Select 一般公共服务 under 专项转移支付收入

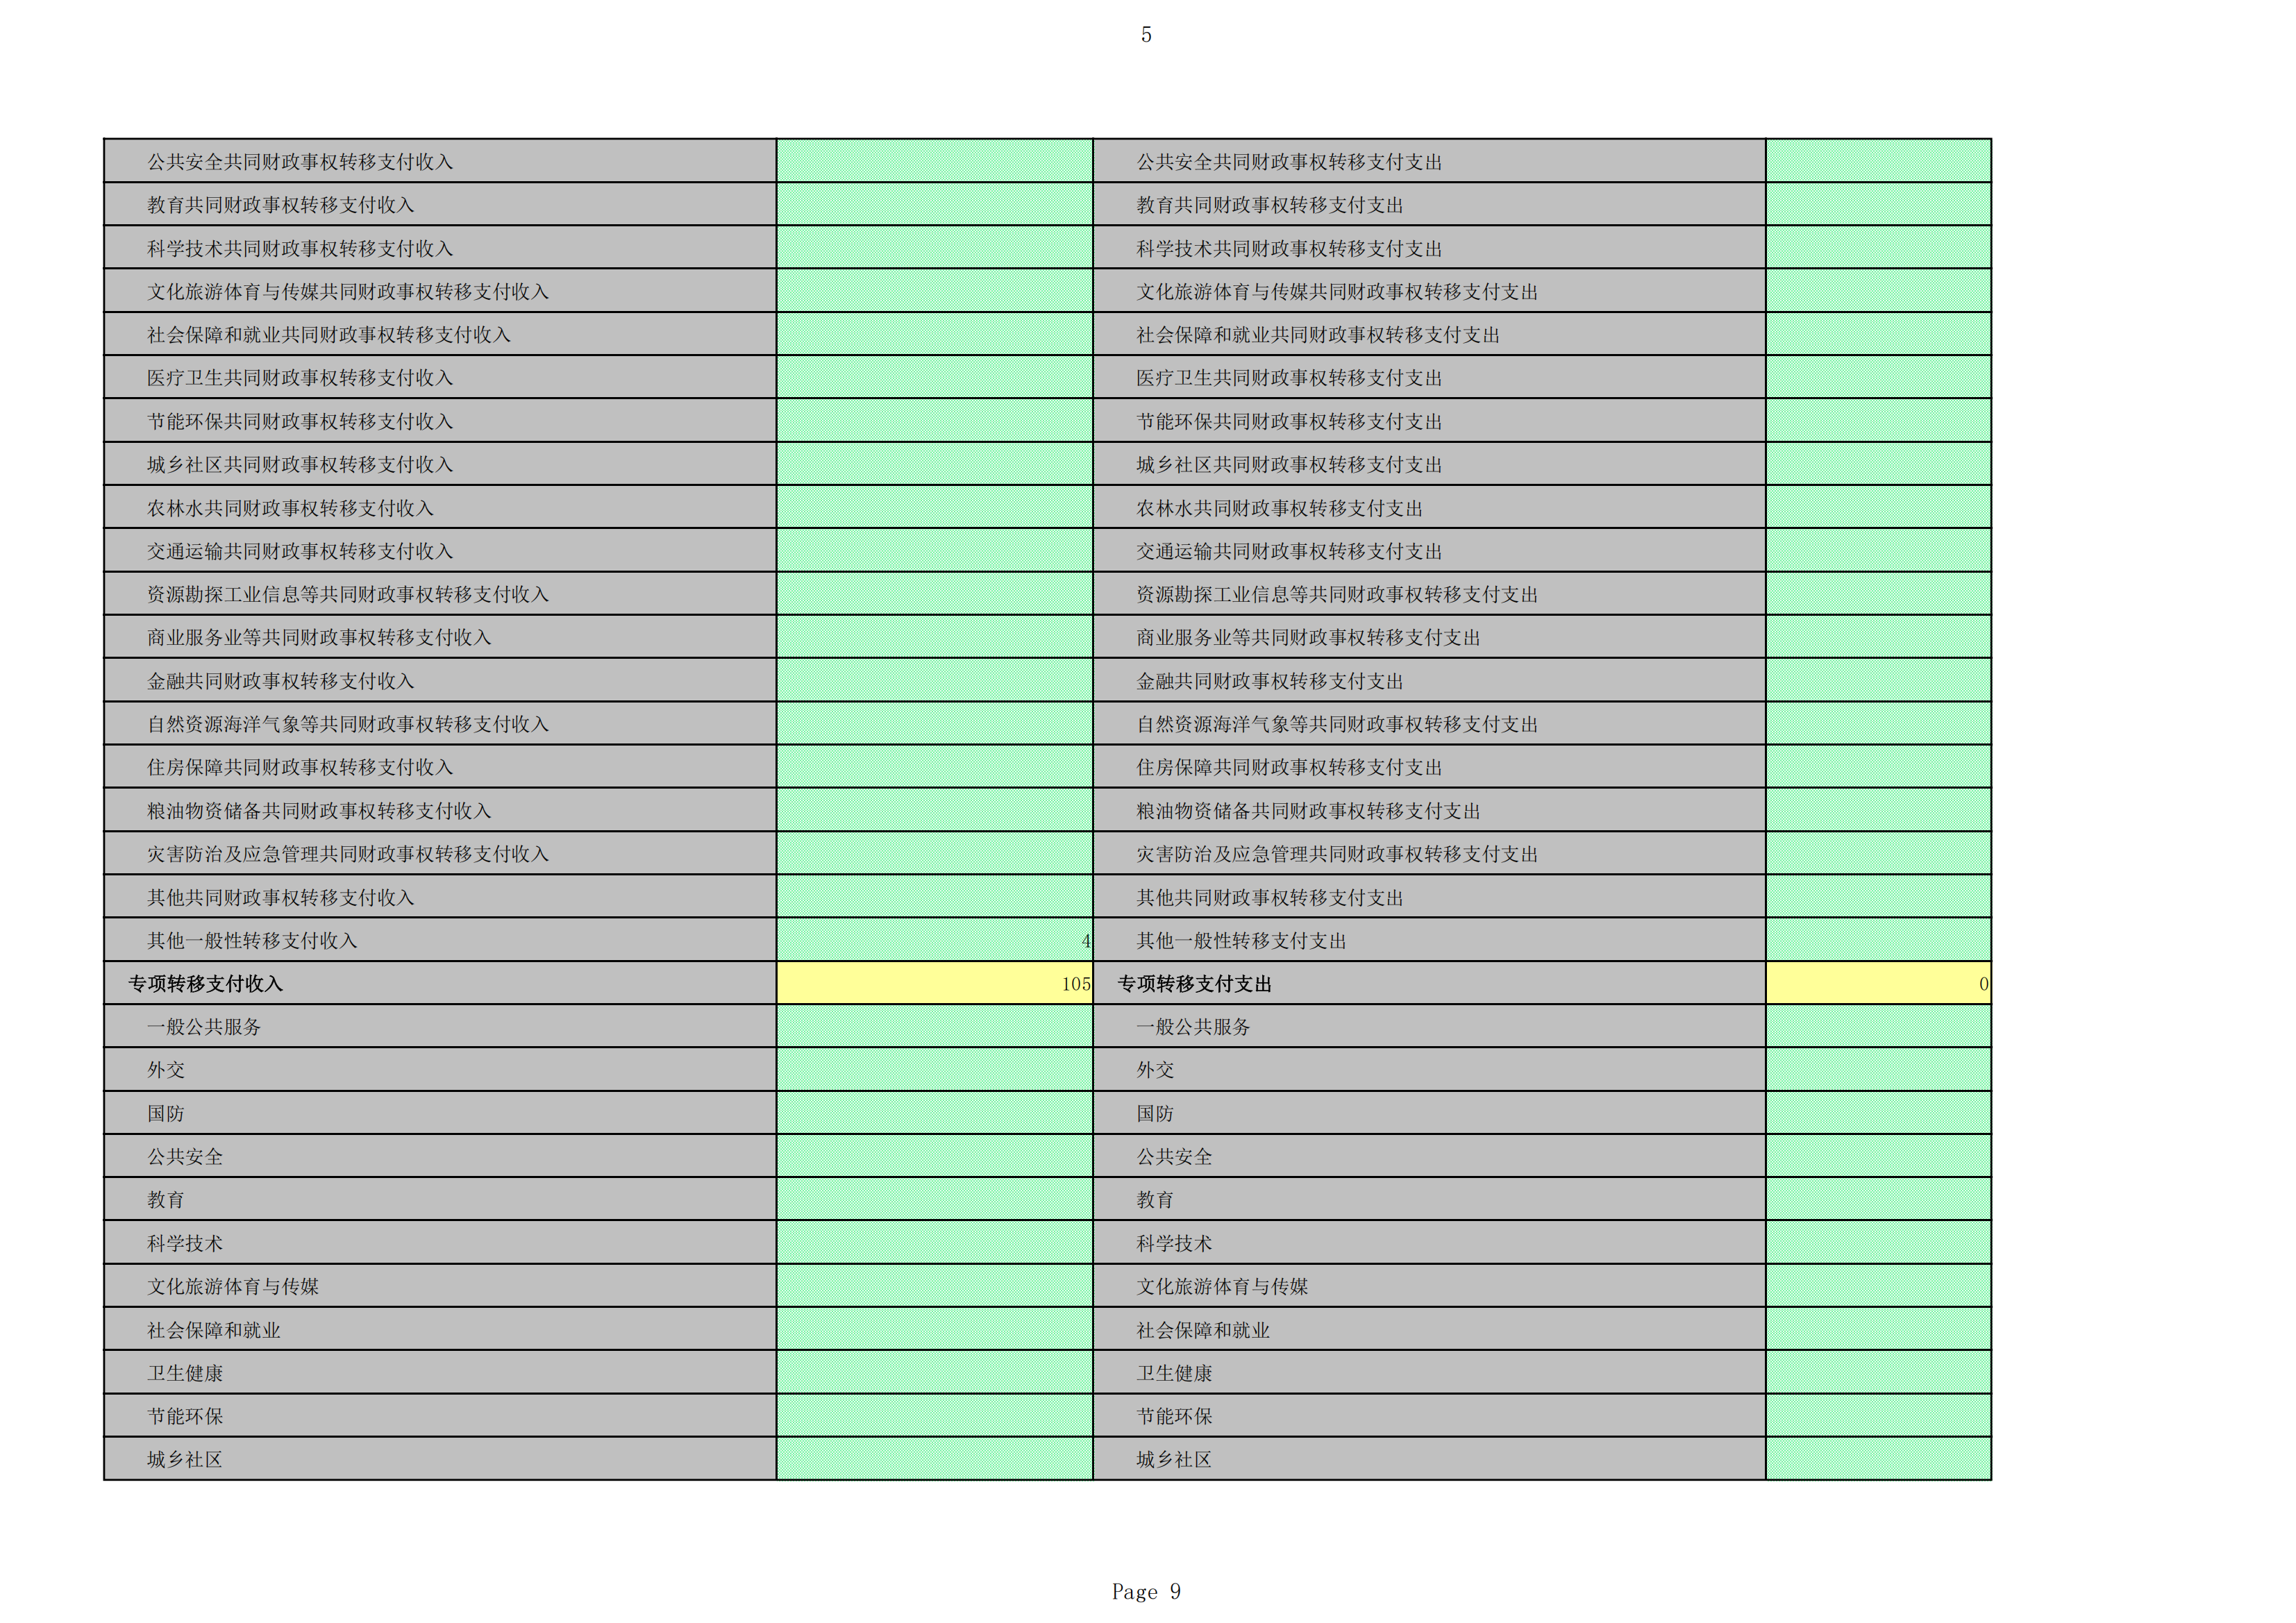pos(204,1028)
